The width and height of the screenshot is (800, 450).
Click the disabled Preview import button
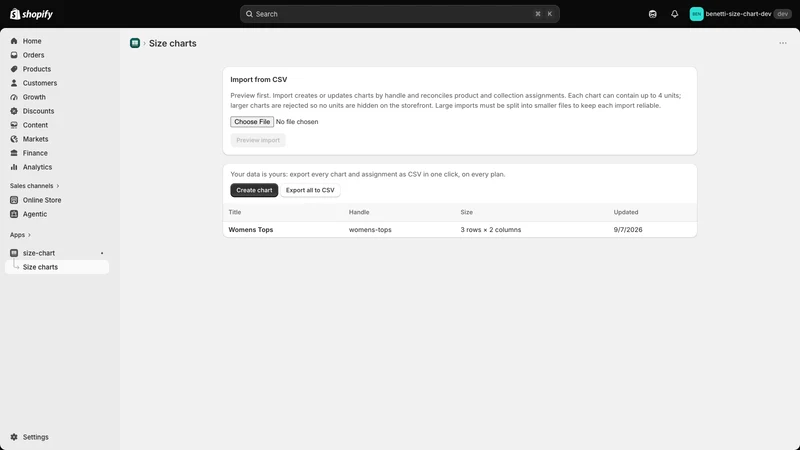point(258,140)
